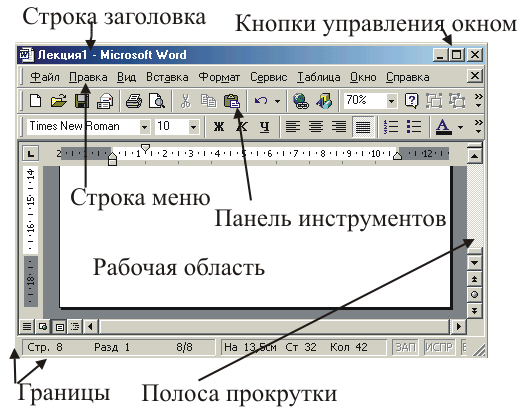Click the first line indent marker on ruler

point(145,148)
